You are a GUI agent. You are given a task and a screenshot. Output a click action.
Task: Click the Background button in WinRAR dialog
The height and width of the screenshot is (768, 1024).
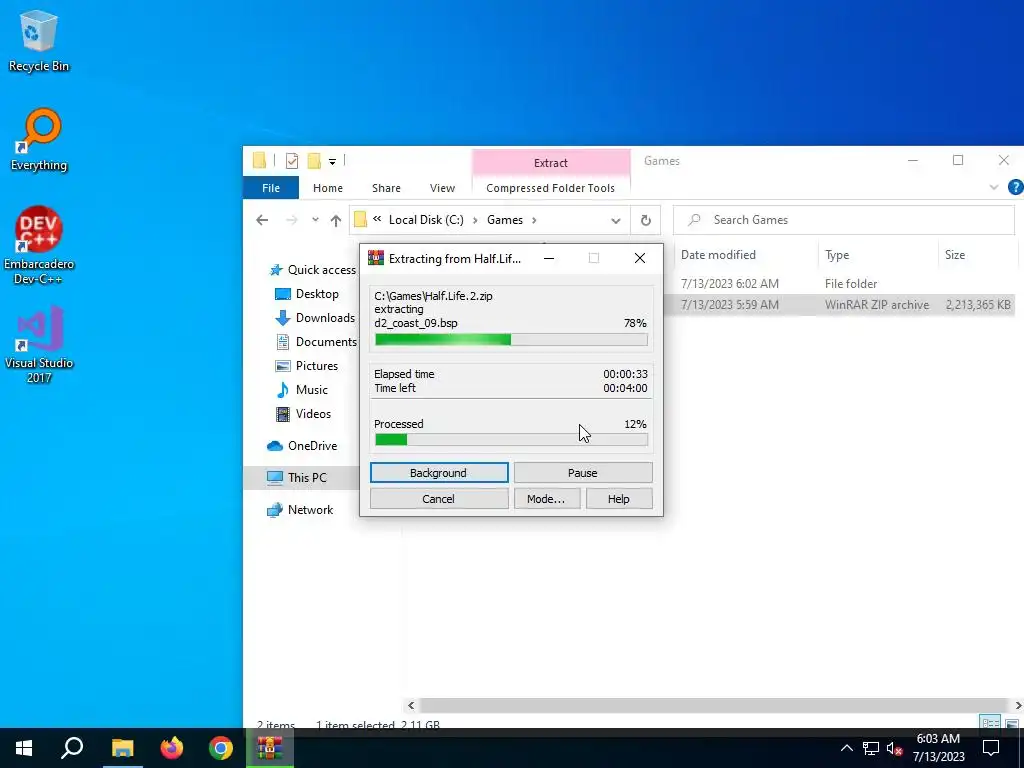[x=439, y=473]
